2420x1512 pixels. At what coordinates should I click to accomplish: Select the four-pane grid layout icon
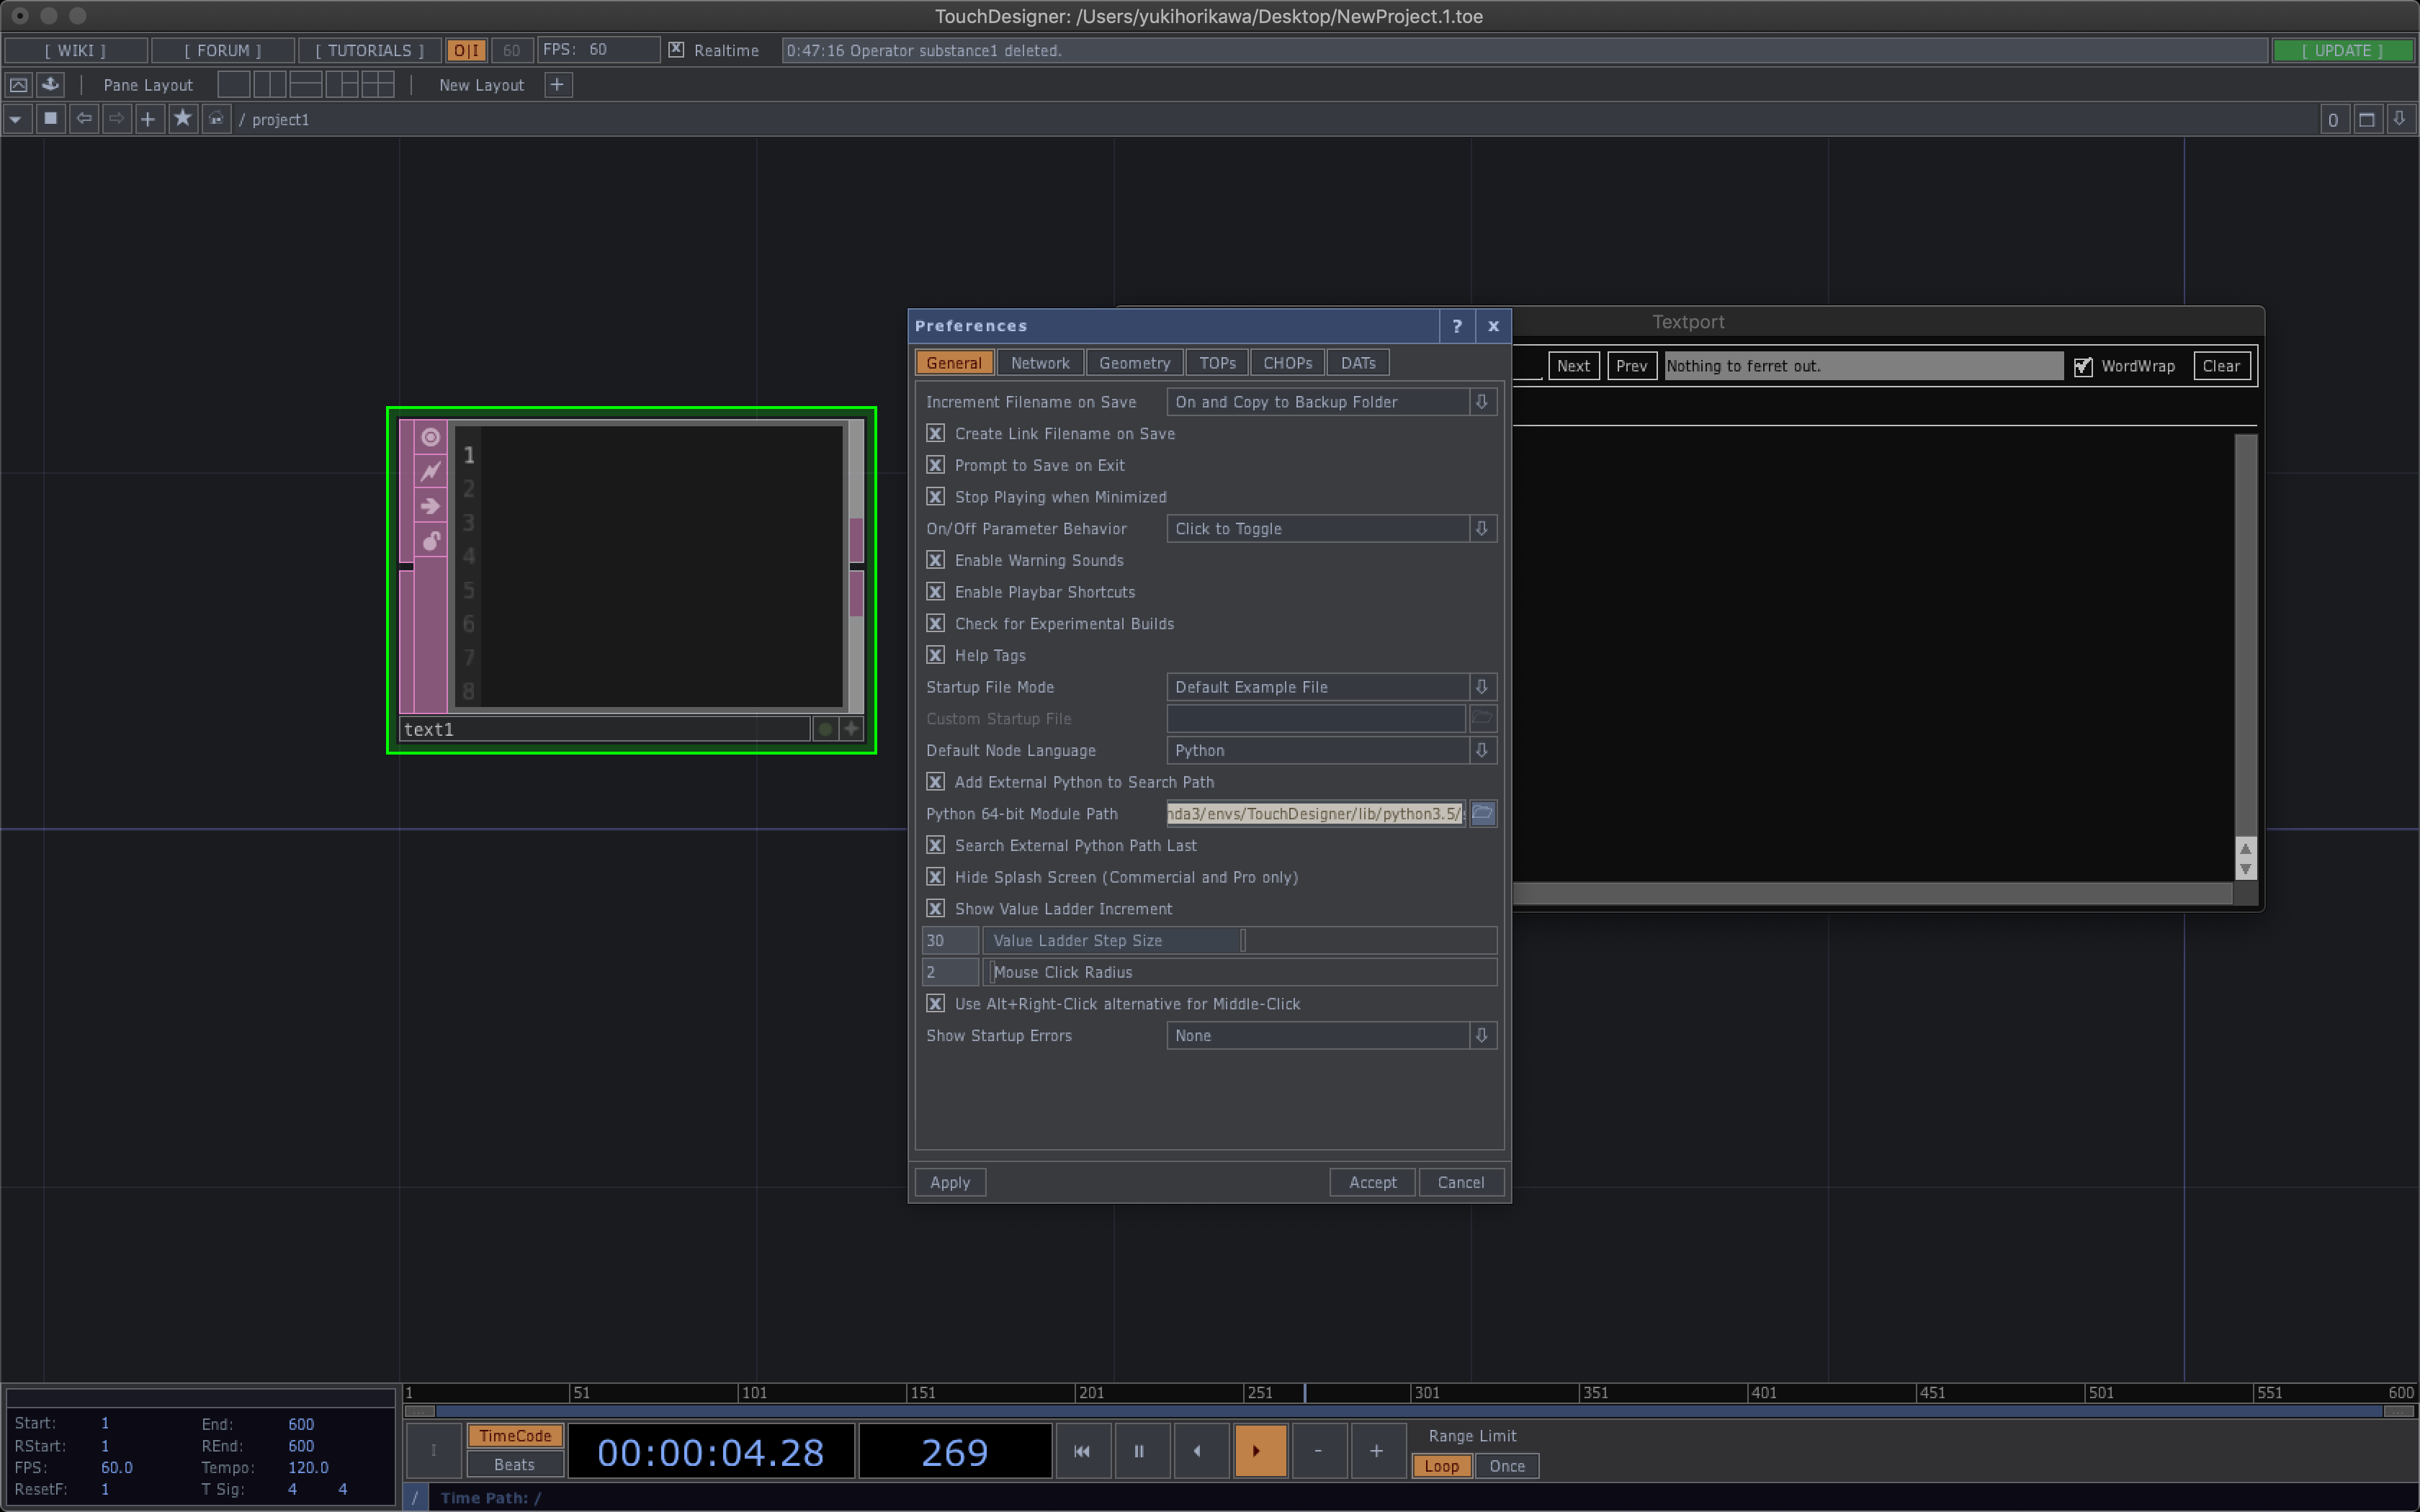coord(377,85)
